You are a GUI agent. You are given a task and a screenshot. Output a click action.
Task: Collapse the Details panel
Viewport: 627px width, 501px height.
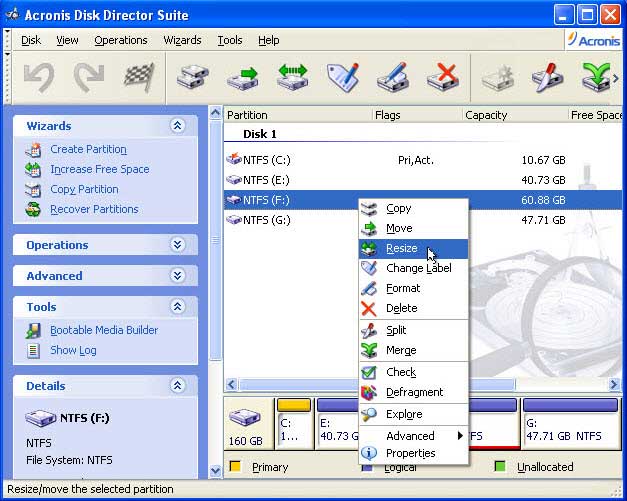pos(178,385)
